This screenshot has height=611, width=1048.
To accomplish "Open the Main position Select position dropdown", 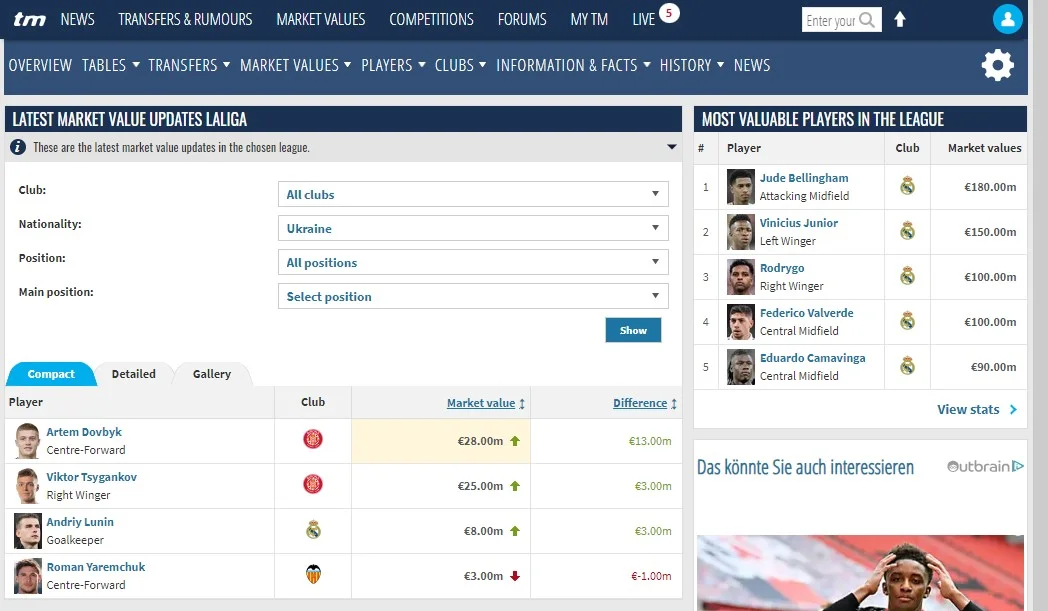I will (472, 297).
